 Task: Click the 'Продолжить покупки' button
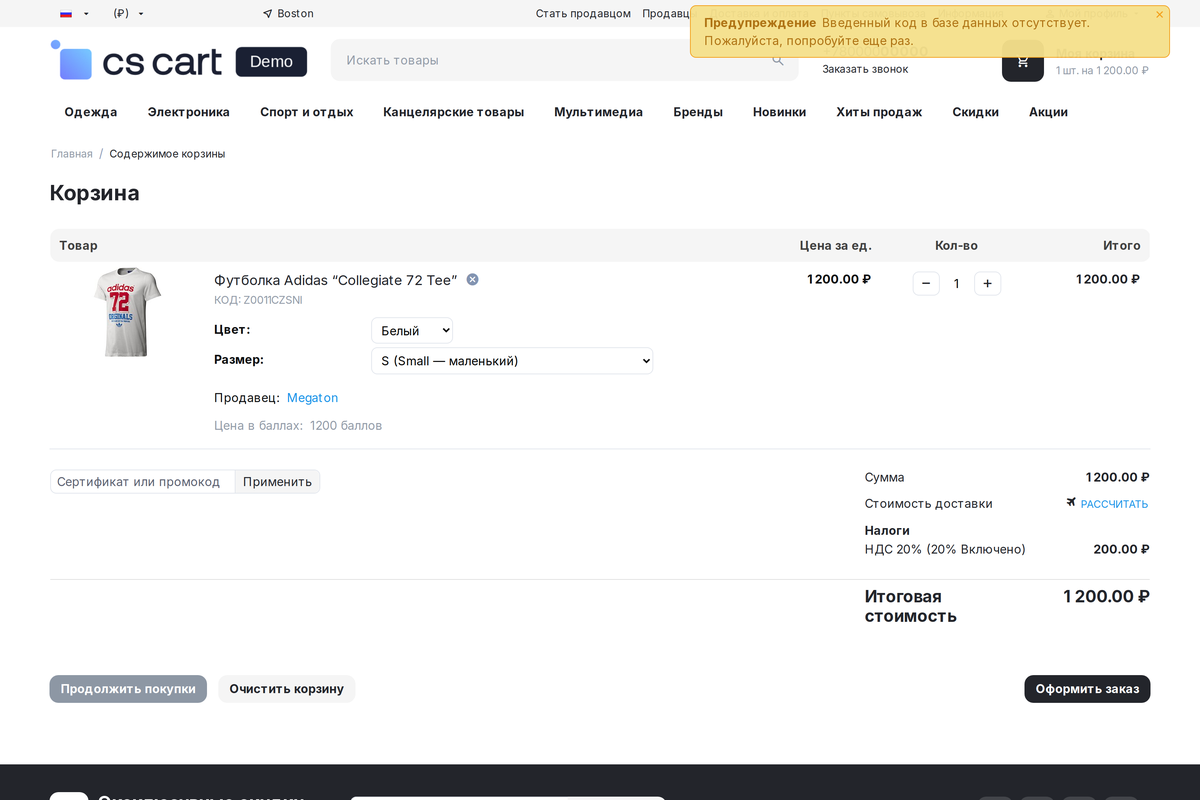coord(128,689)
